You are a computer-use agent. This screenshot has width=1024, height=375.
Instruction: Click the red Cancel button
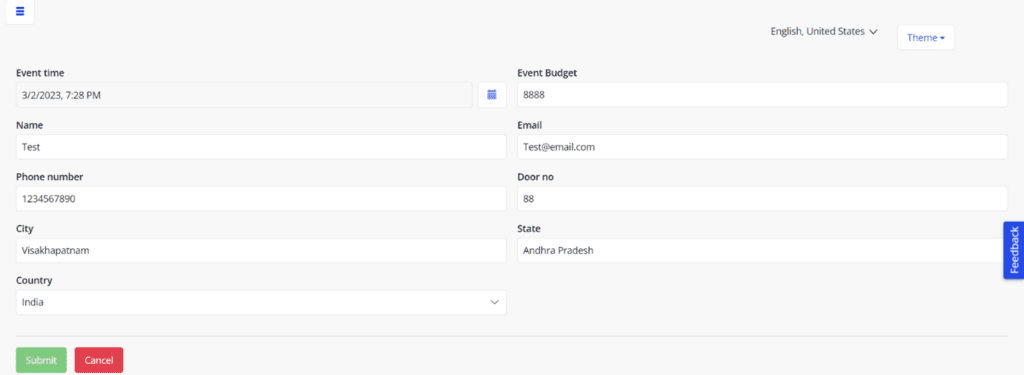tap(99, 360)
